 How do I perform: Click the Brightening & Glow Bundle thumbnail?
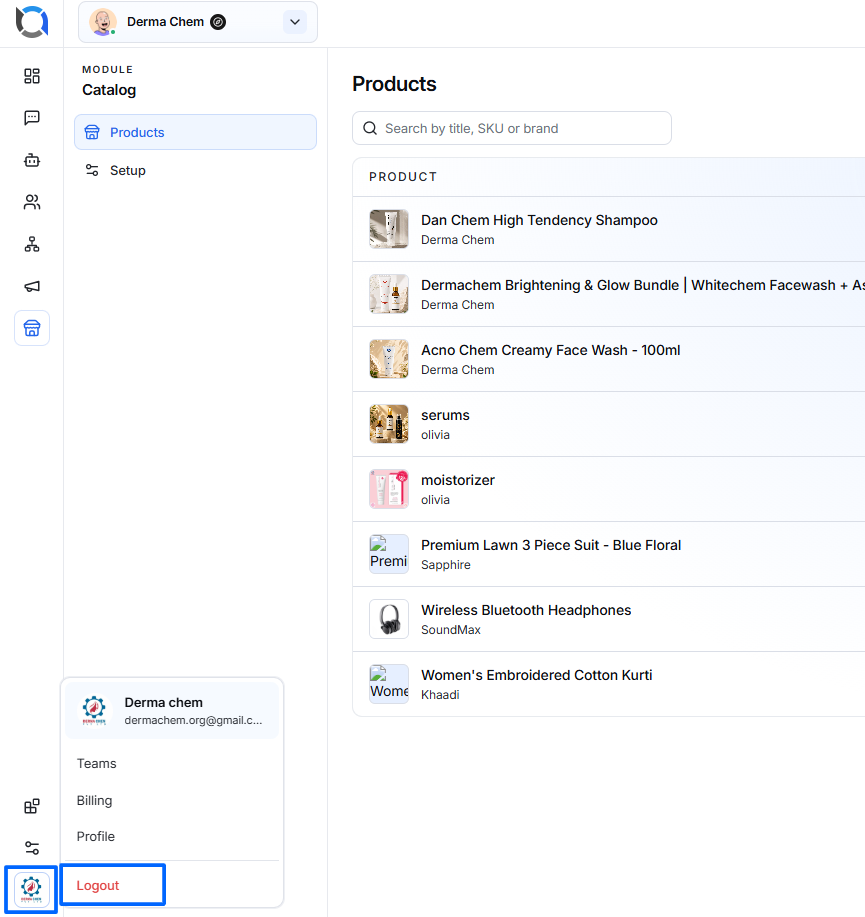[x=389, y=294]
